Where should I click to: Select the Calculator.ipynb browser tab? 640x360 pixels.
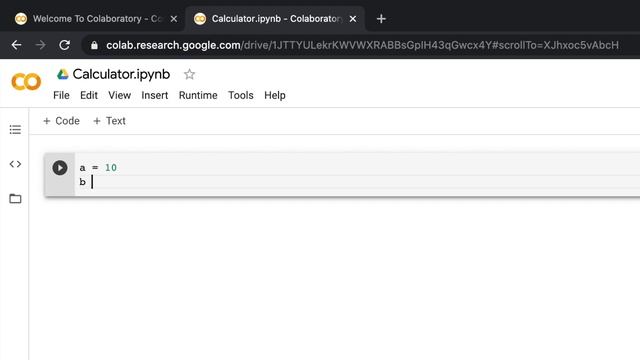click(276, 19)
